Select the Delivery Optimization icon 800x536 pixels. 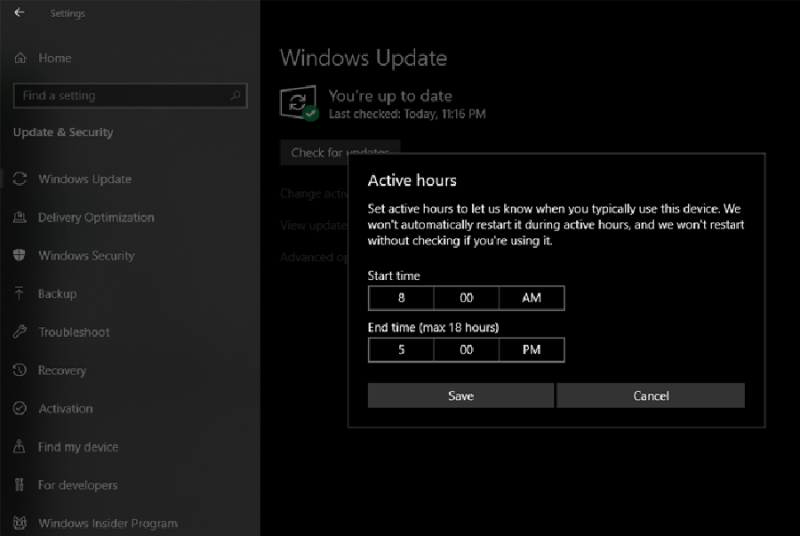pyautogui.click(x=20, y=217)
